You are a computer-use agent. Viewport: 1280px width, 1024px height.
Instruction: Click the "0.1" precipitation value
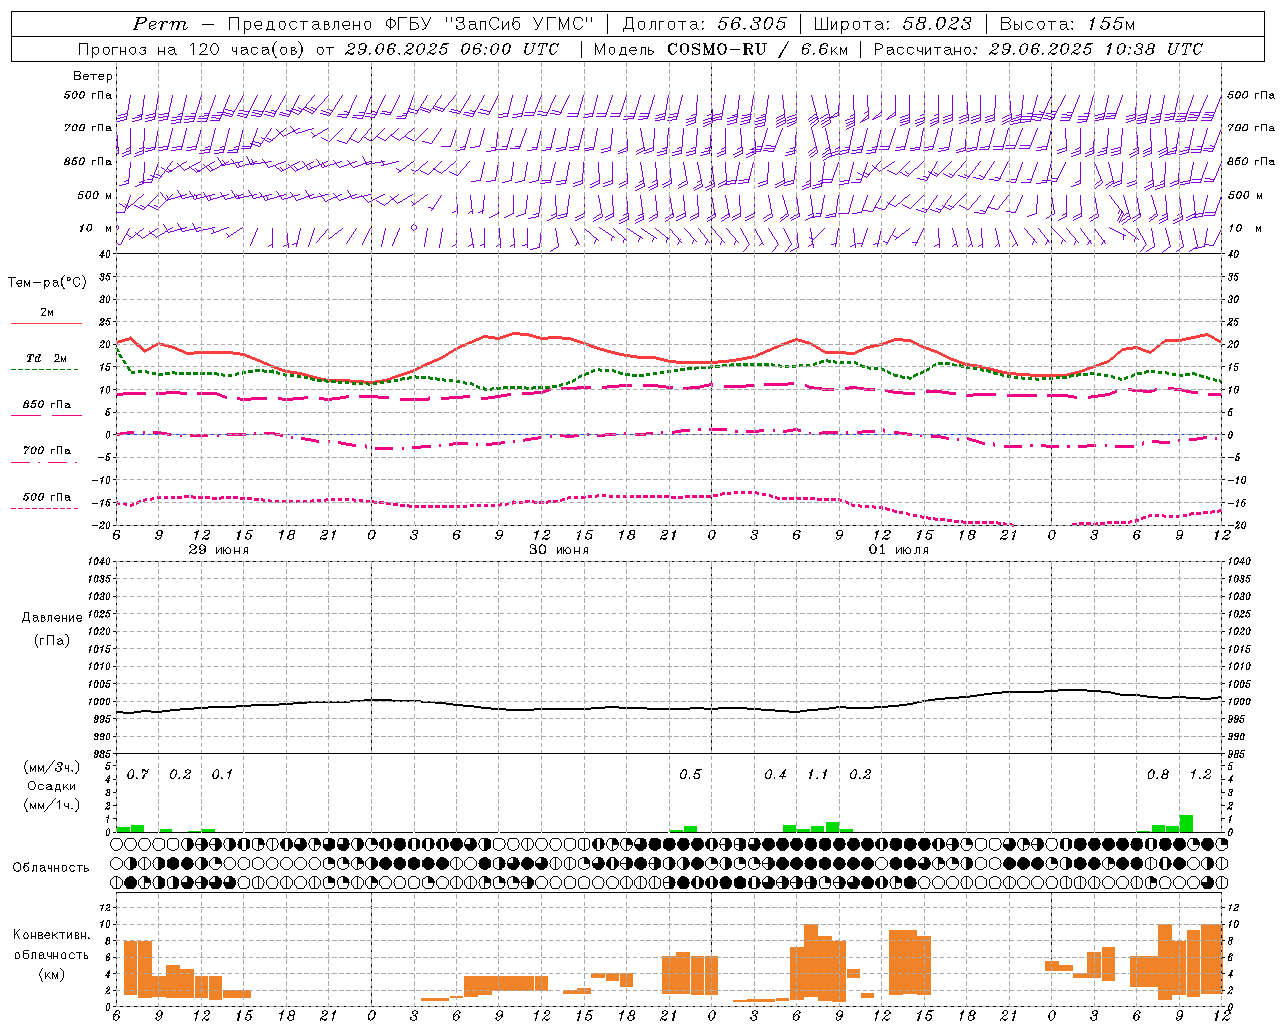pyautogui.click(x=222, y=775)
